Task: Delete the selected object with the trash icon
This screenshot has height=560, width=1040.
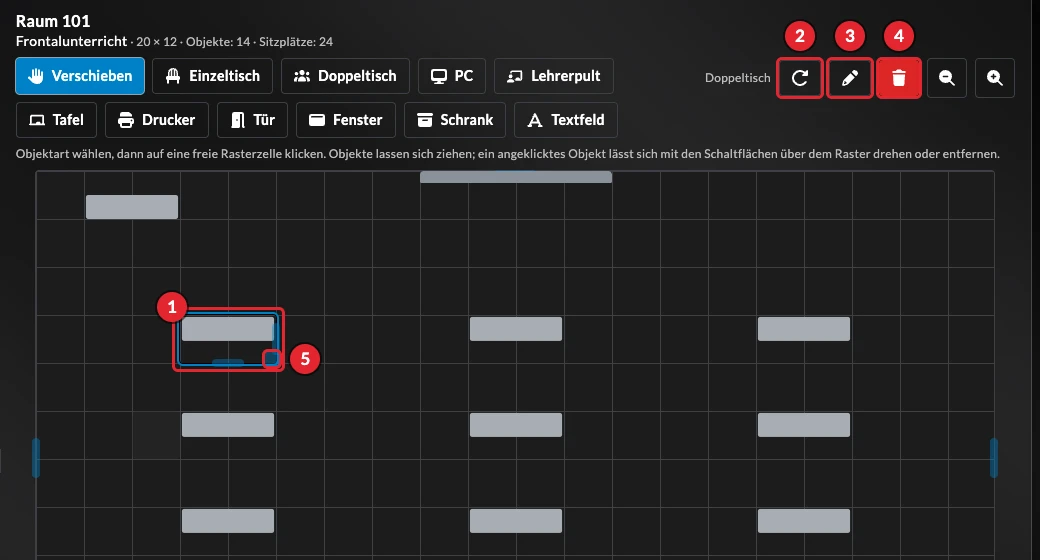Action: 899,78
